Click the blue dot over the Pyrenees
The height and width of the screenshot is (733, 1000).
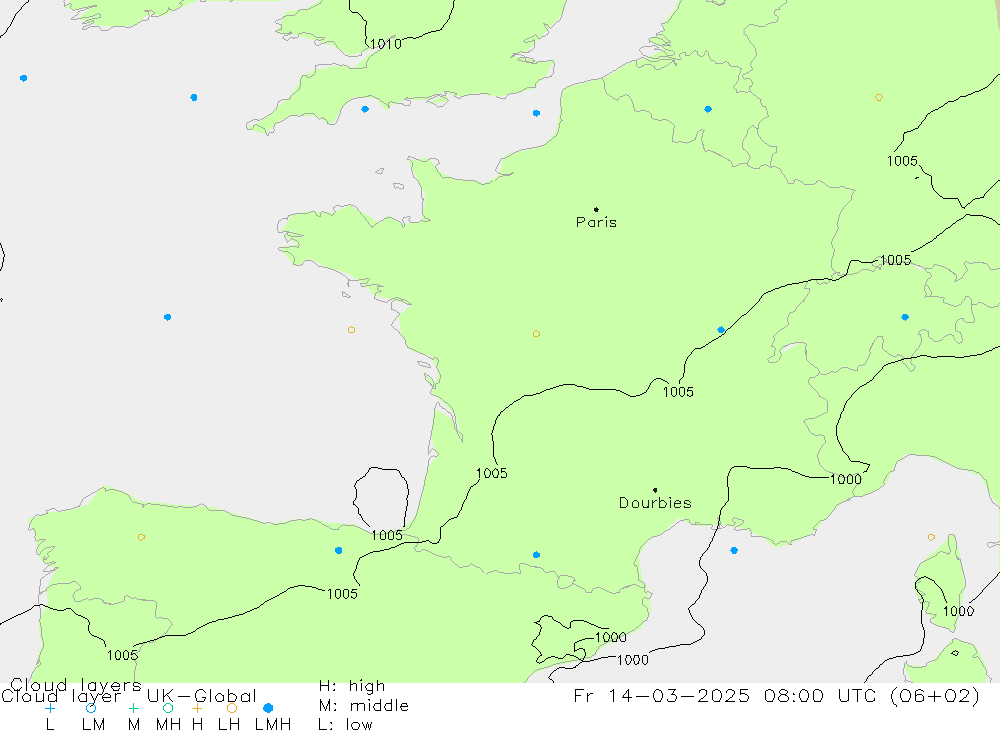536,555
